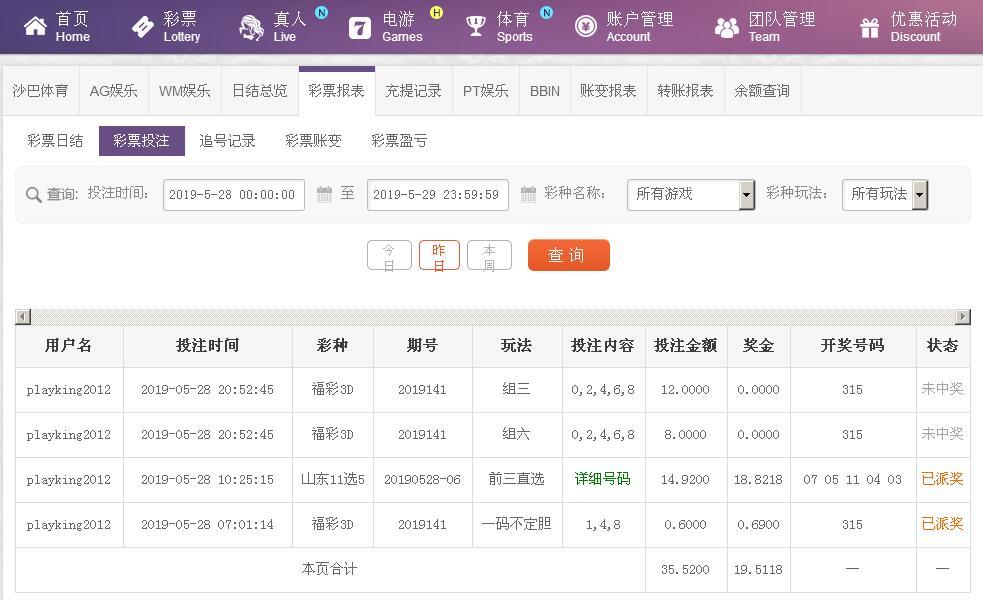Click the Live dealer icon
Viewport: 983px width, 600px height.
pos(251,28)
